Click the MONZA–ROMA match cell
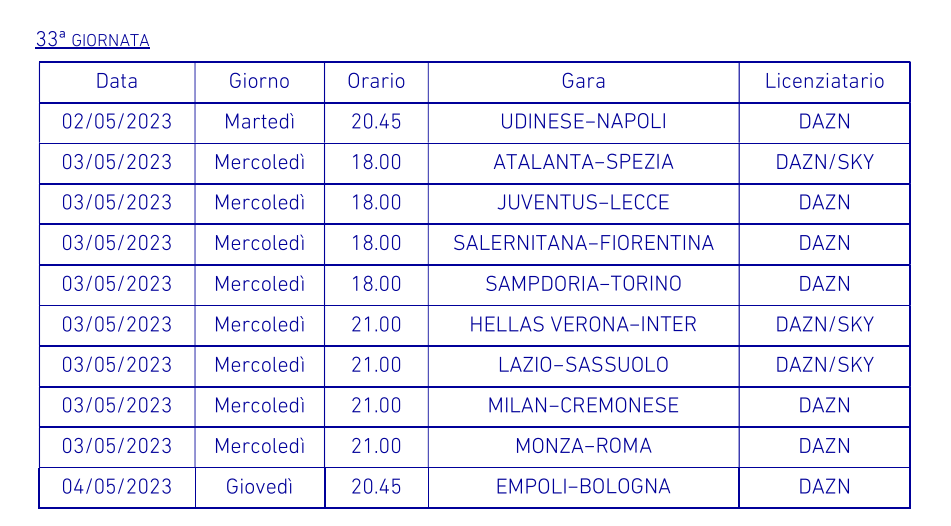 [583, 446]
